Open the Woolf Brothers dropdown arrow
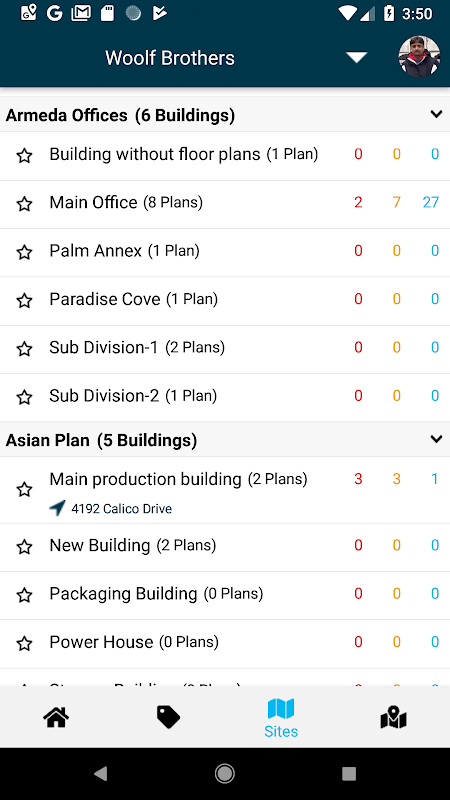 click(357, 57)
